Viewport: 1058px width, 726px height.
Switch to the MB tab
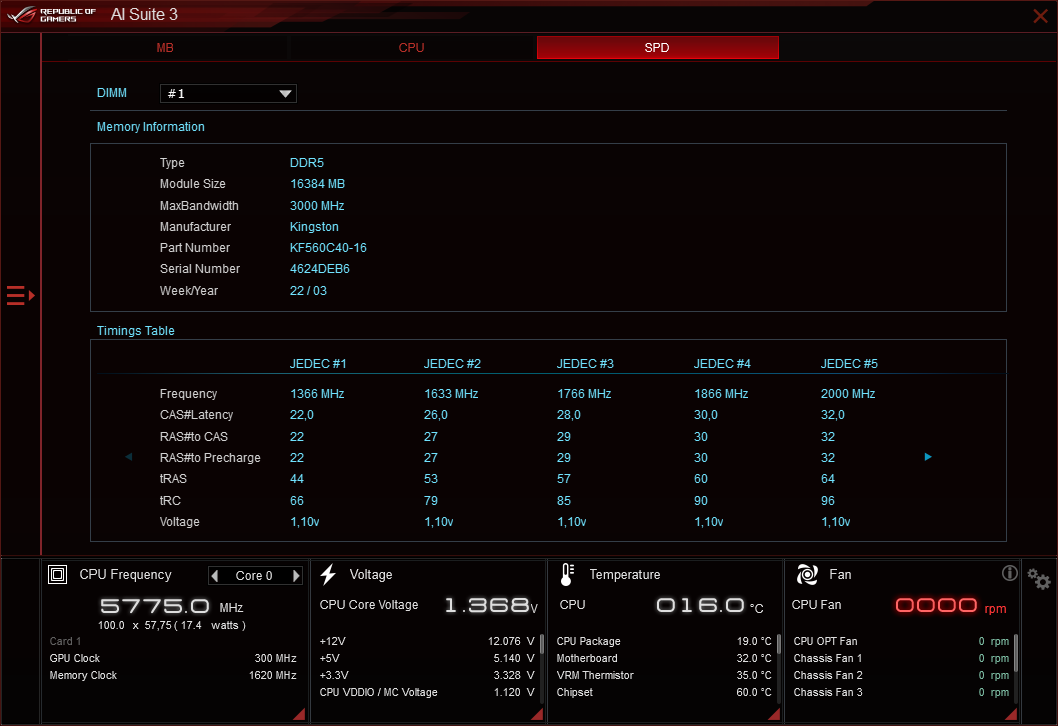tap(164, 47)
